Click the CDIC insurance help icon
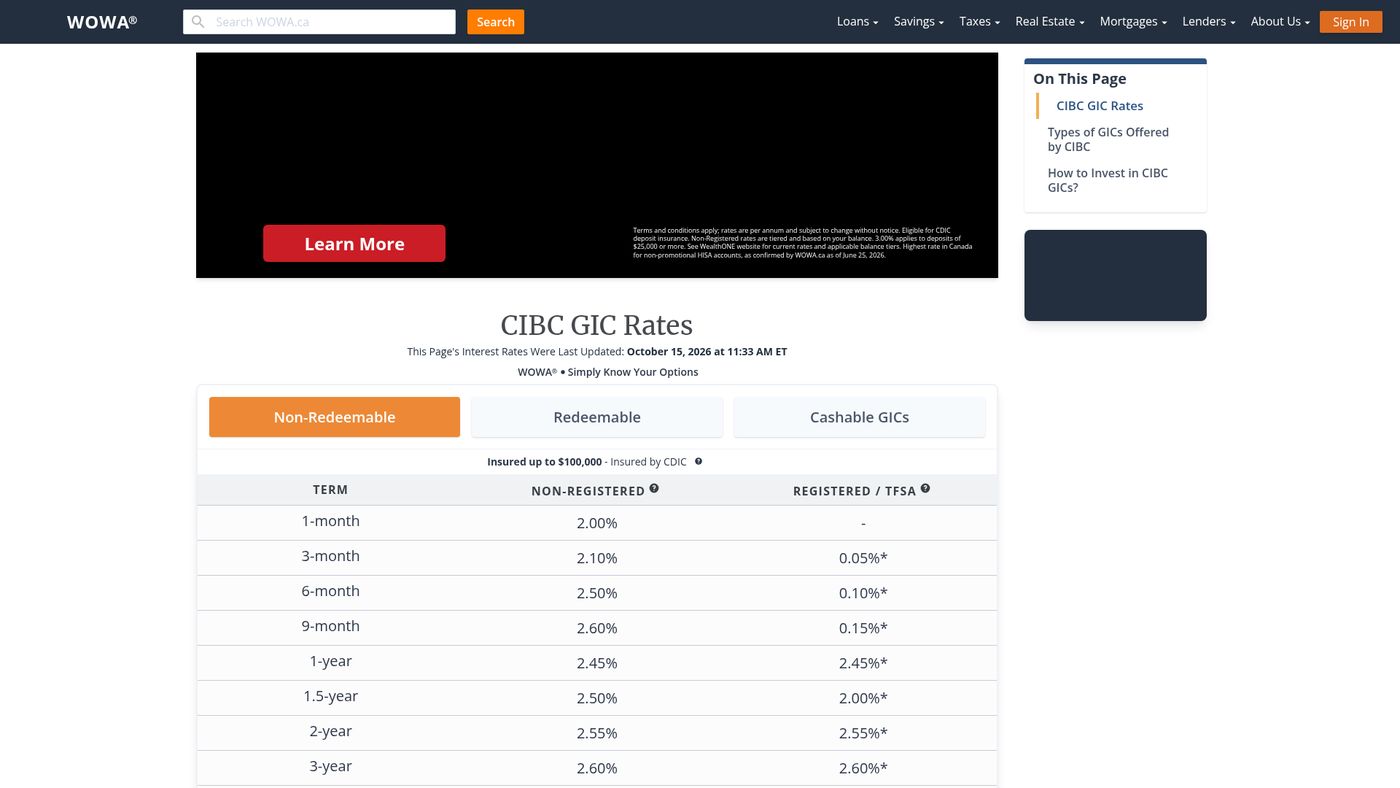Screen dimensions: 1400x788 (x=698, y=461)
